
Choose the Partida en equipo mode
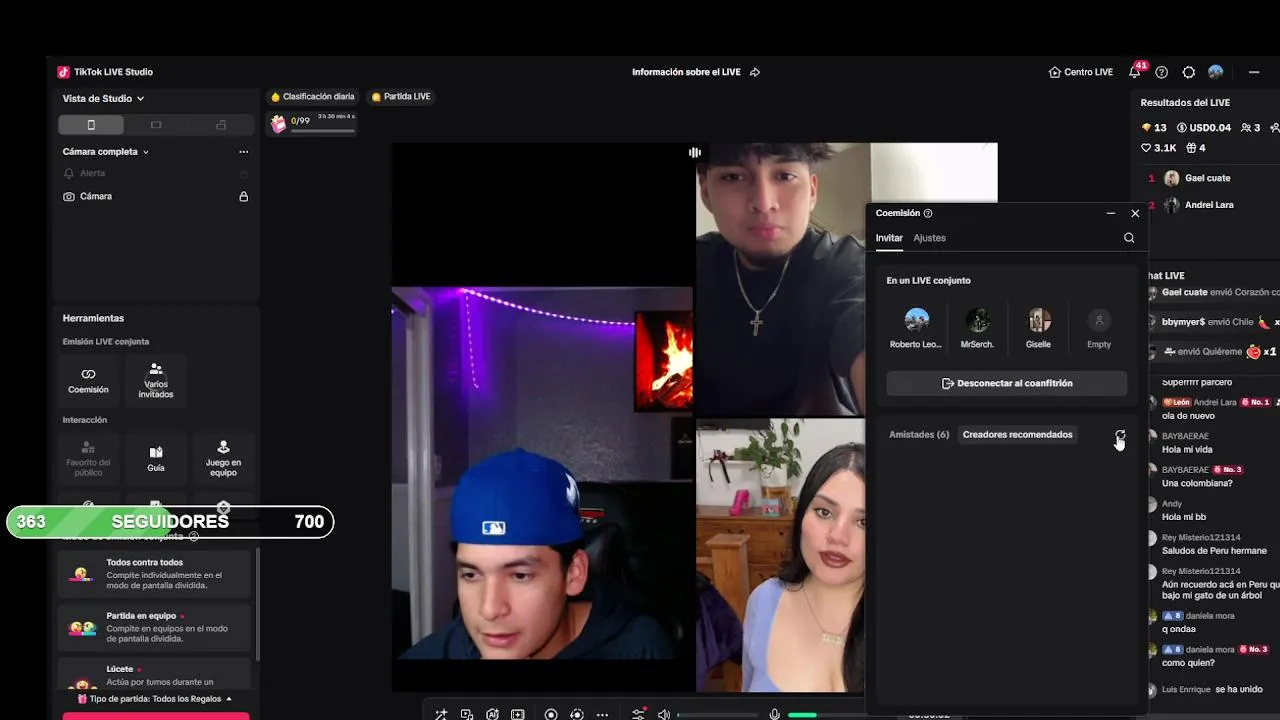point(154,628)
